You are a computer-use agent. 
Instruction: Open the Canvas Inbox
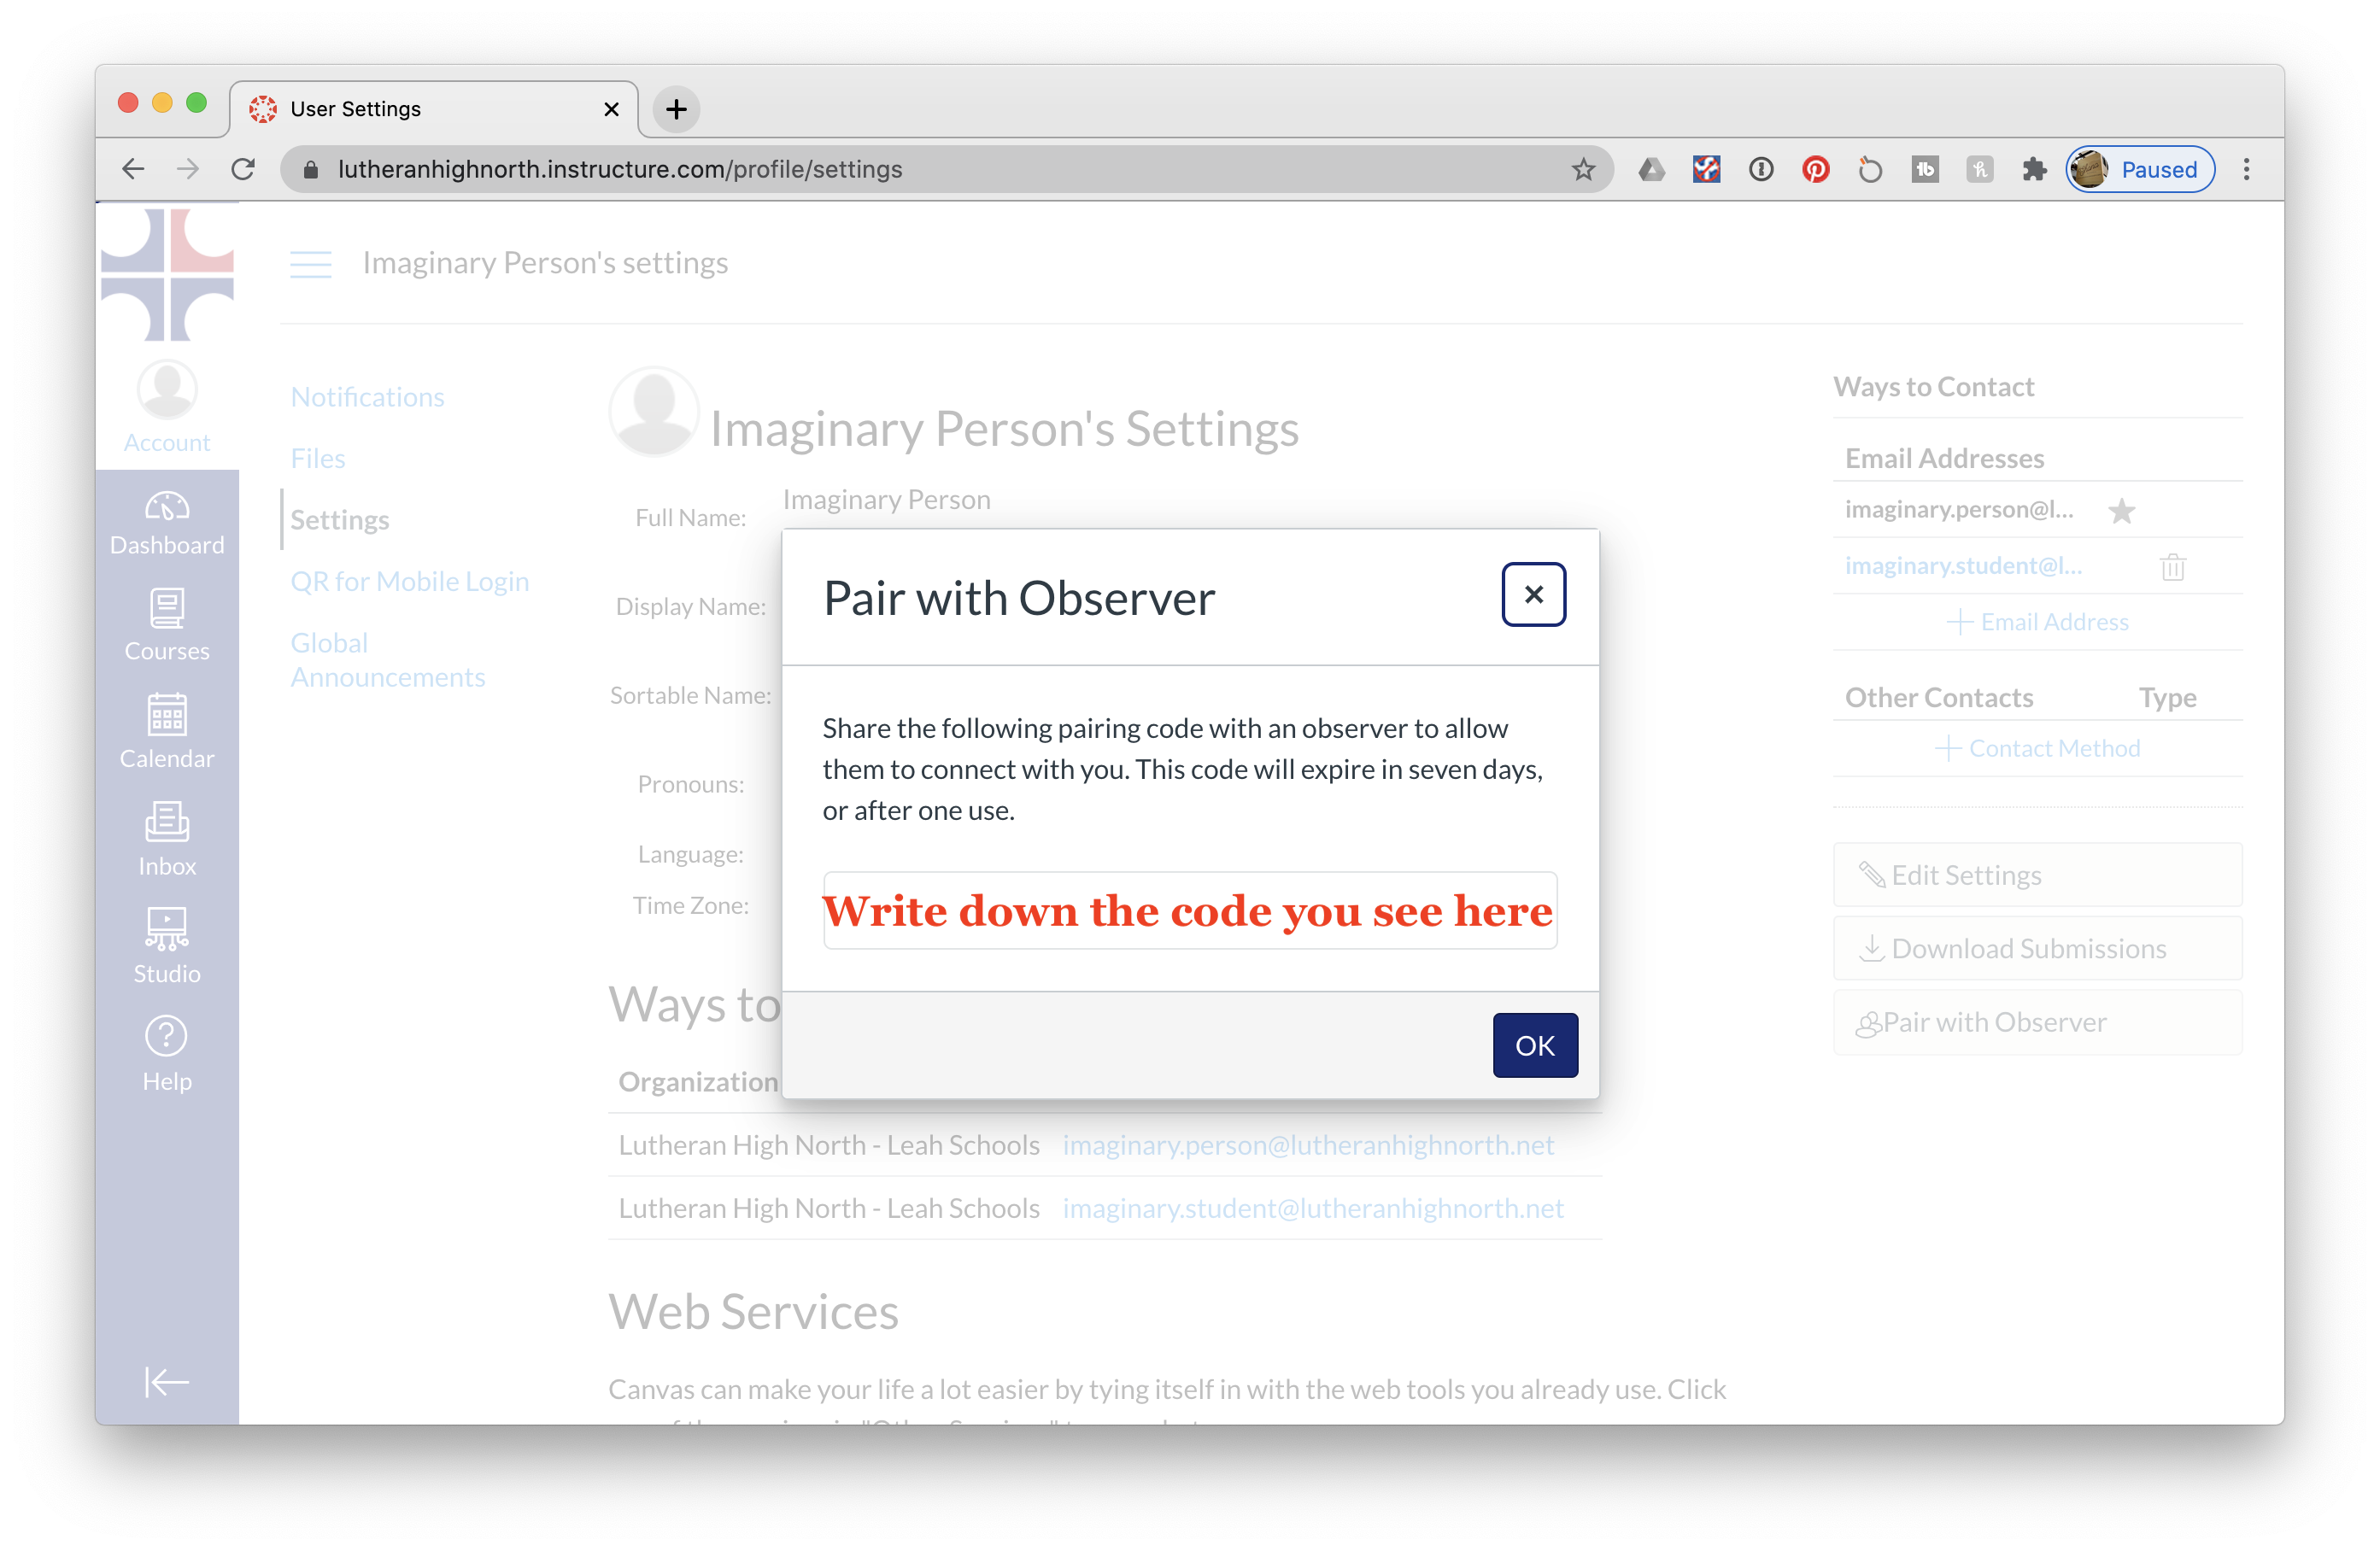coord(167,840)
